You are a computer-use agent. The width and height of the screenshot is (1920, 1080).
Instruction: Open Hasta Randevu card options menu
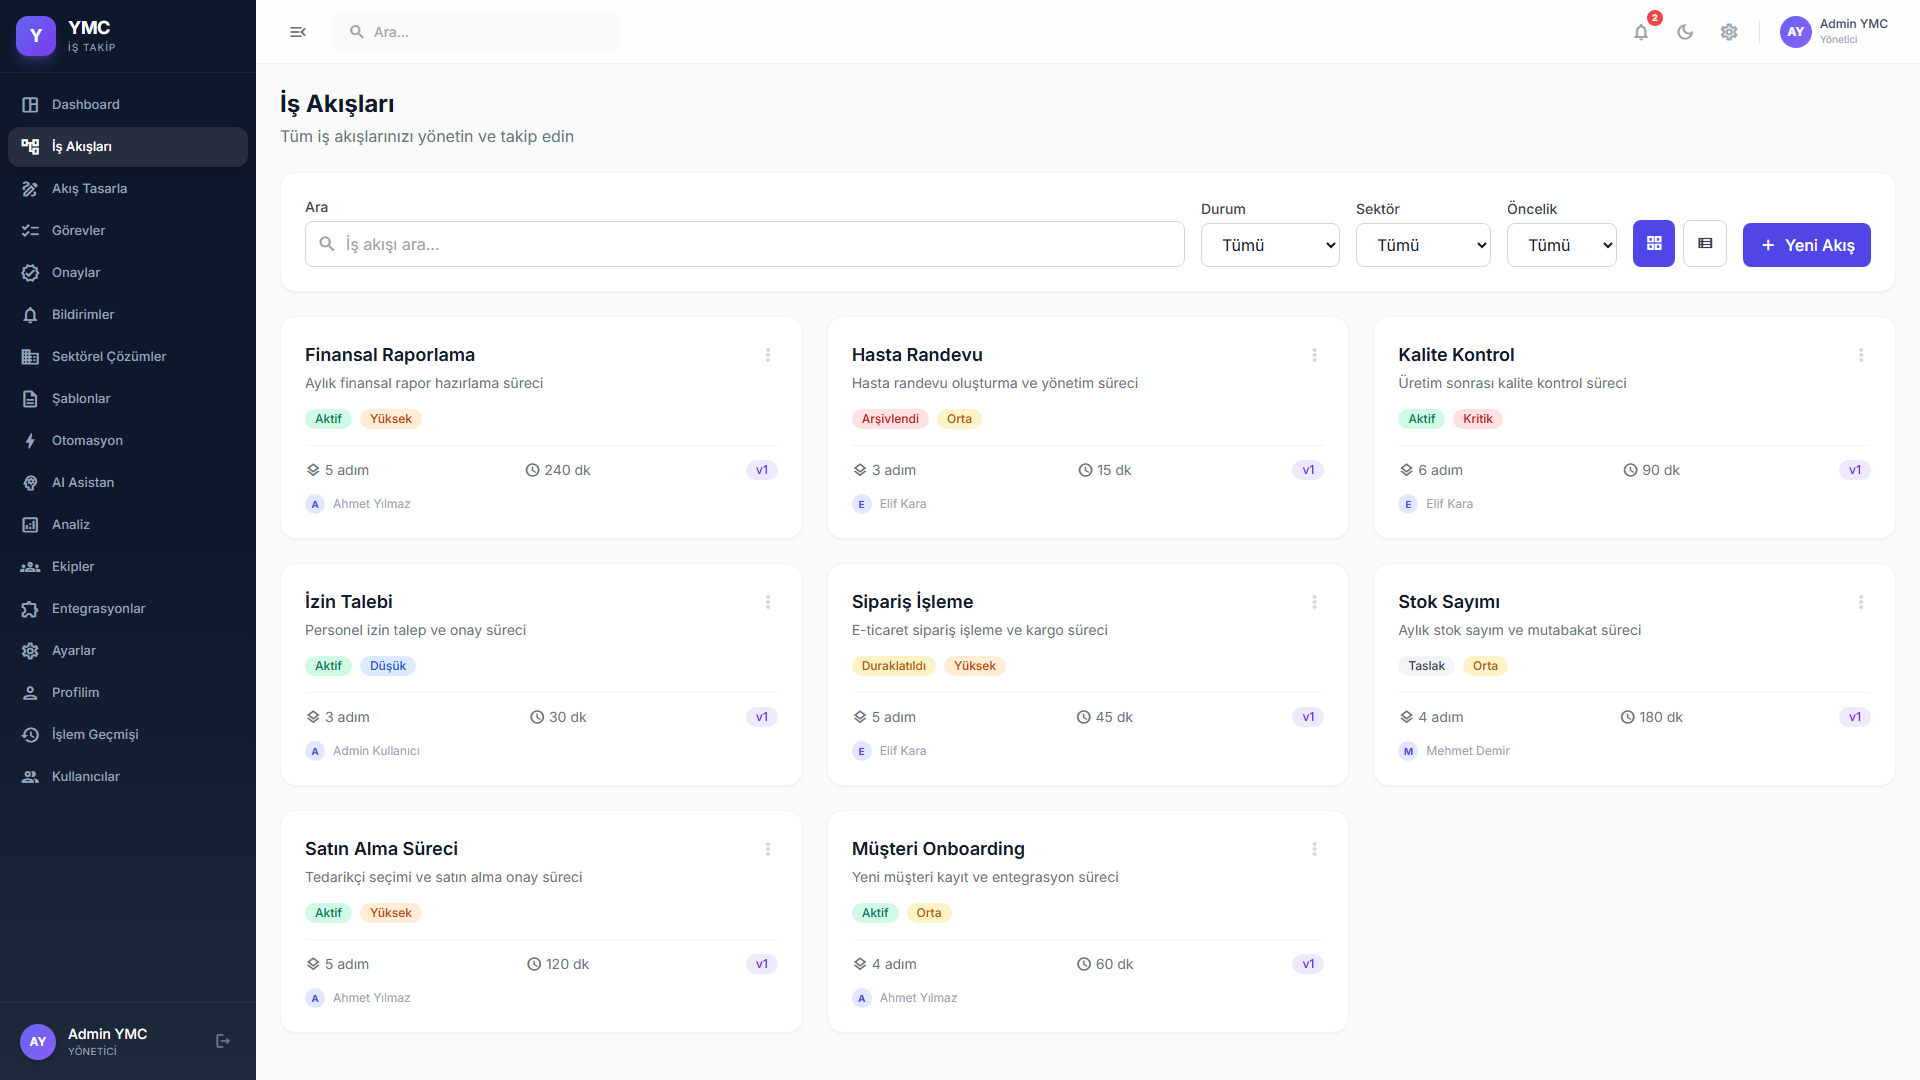[1314, 355]
